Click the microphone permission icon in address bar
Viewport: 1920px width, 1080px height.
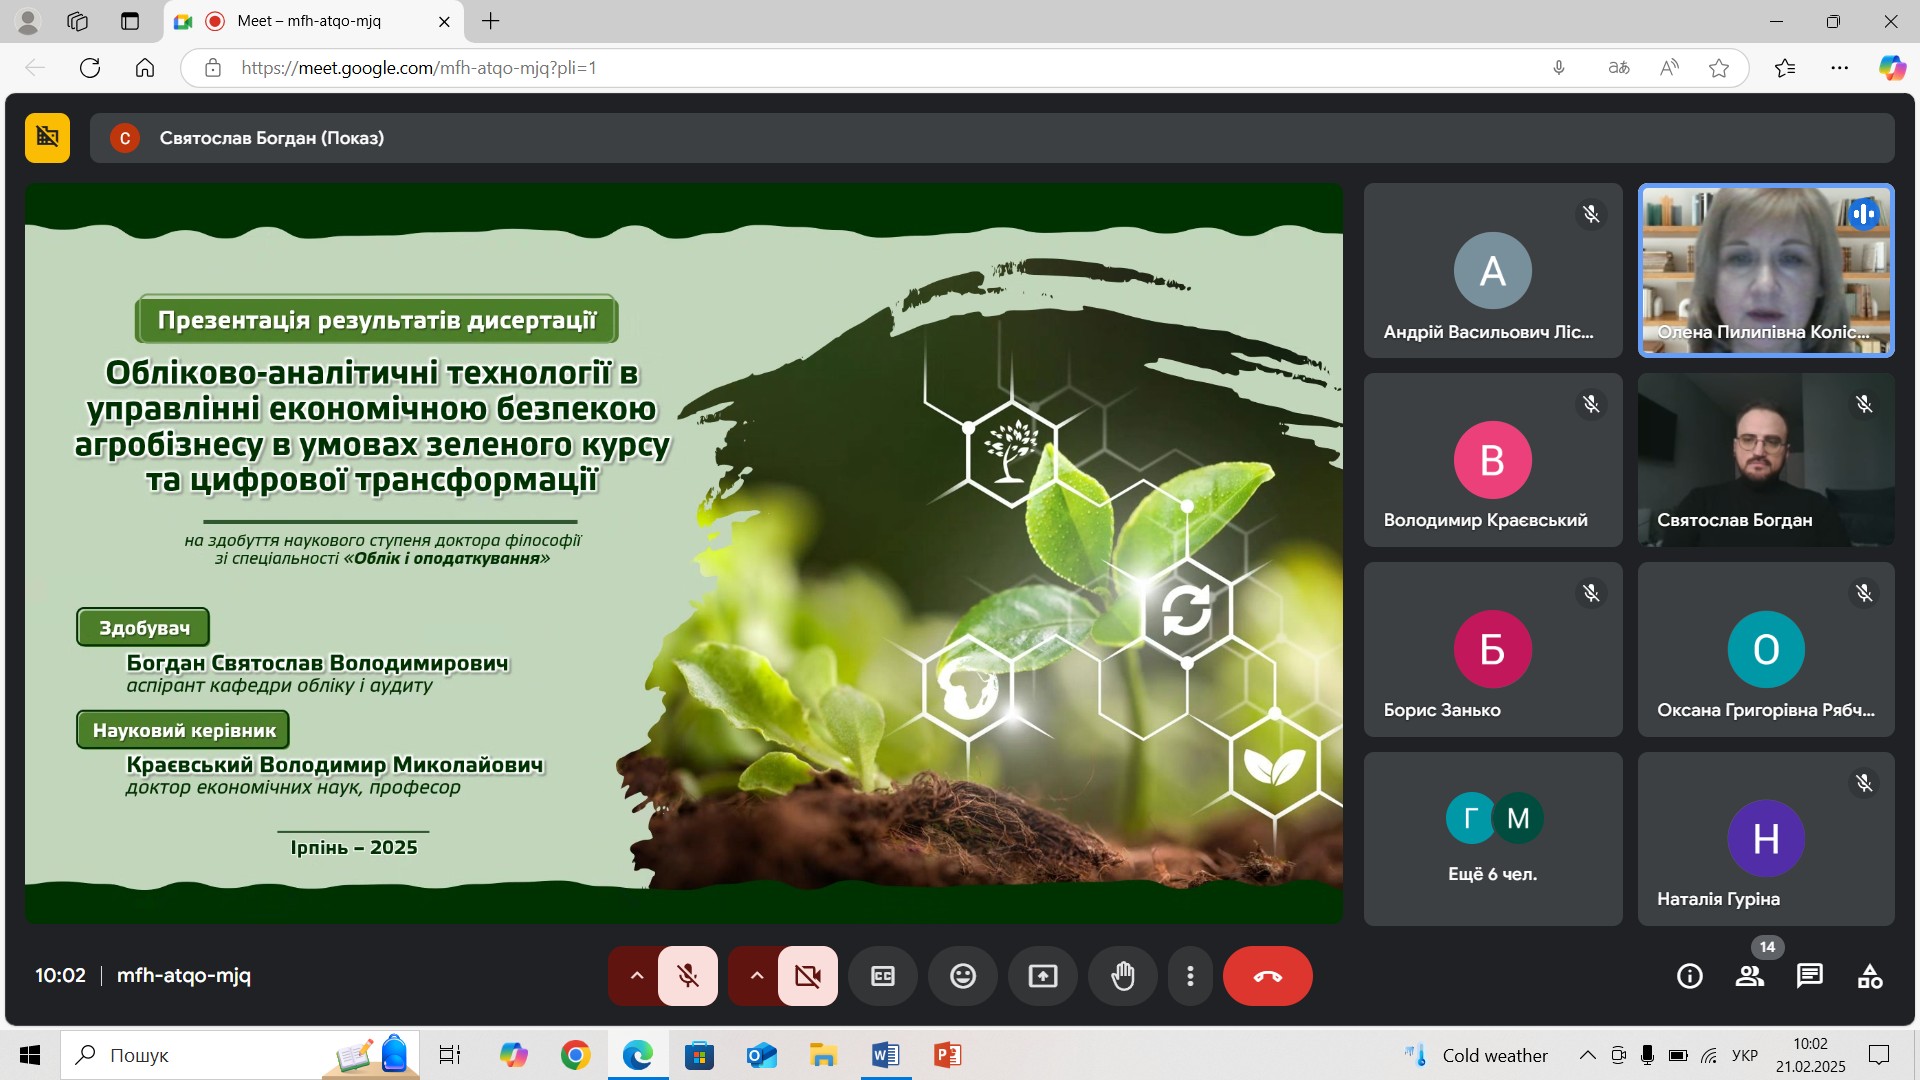click(1559, 68)
